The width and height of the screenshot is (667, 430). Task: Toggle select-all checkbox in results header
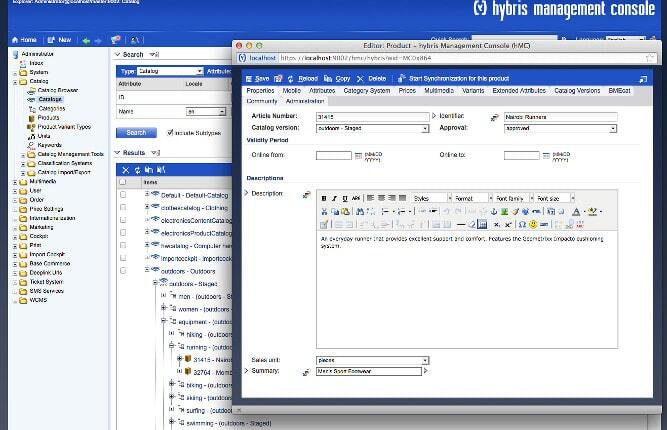point(123,182)
